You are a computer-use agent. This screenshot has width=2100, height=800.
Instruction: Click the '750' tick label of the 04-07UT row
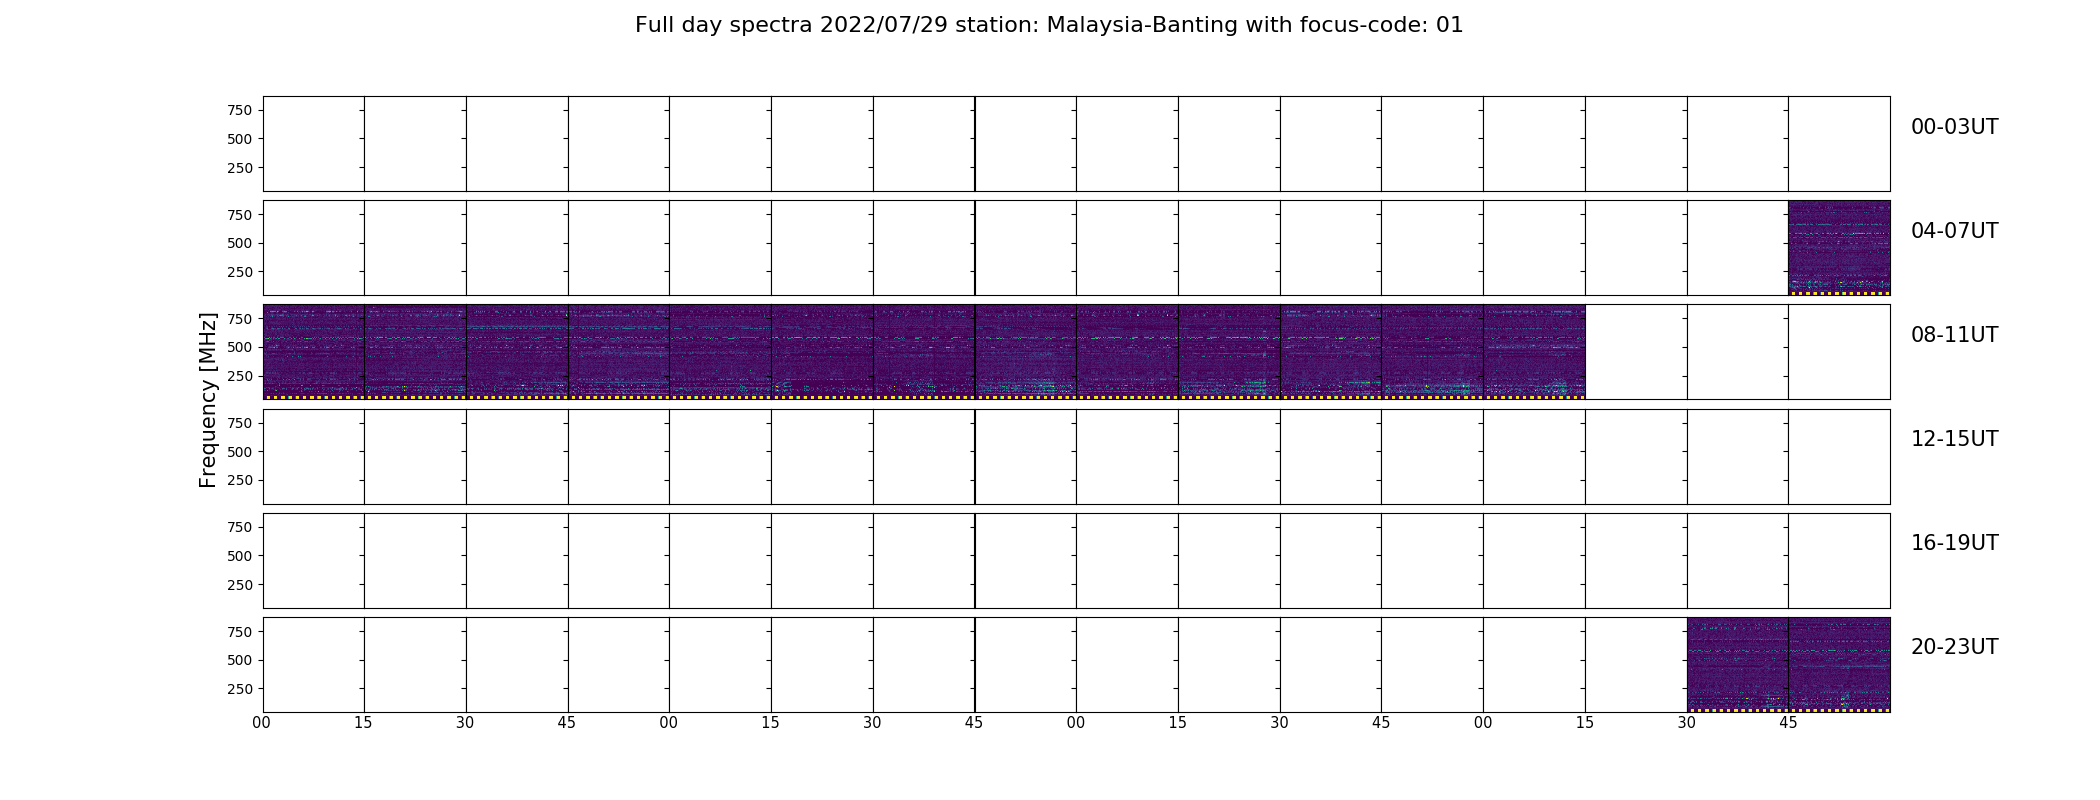[x=239, y=215]
